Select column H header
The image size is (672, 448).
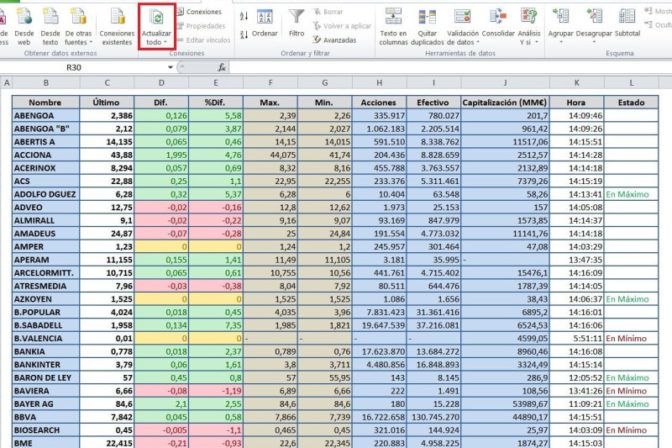point(379,83)
